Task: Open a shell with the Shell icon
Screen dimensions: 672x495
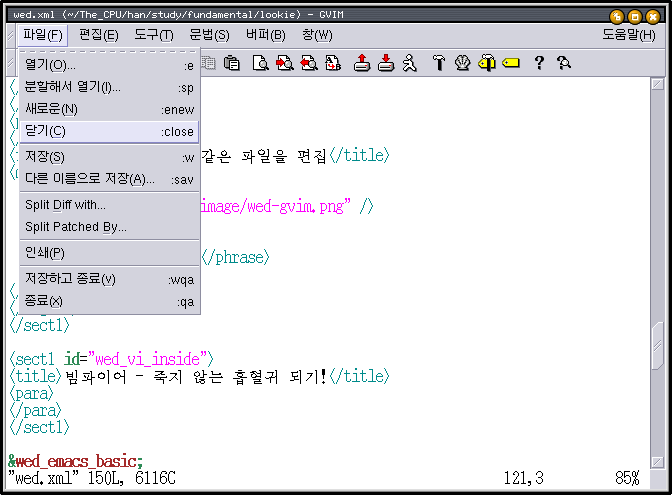Action: [462, 63]
